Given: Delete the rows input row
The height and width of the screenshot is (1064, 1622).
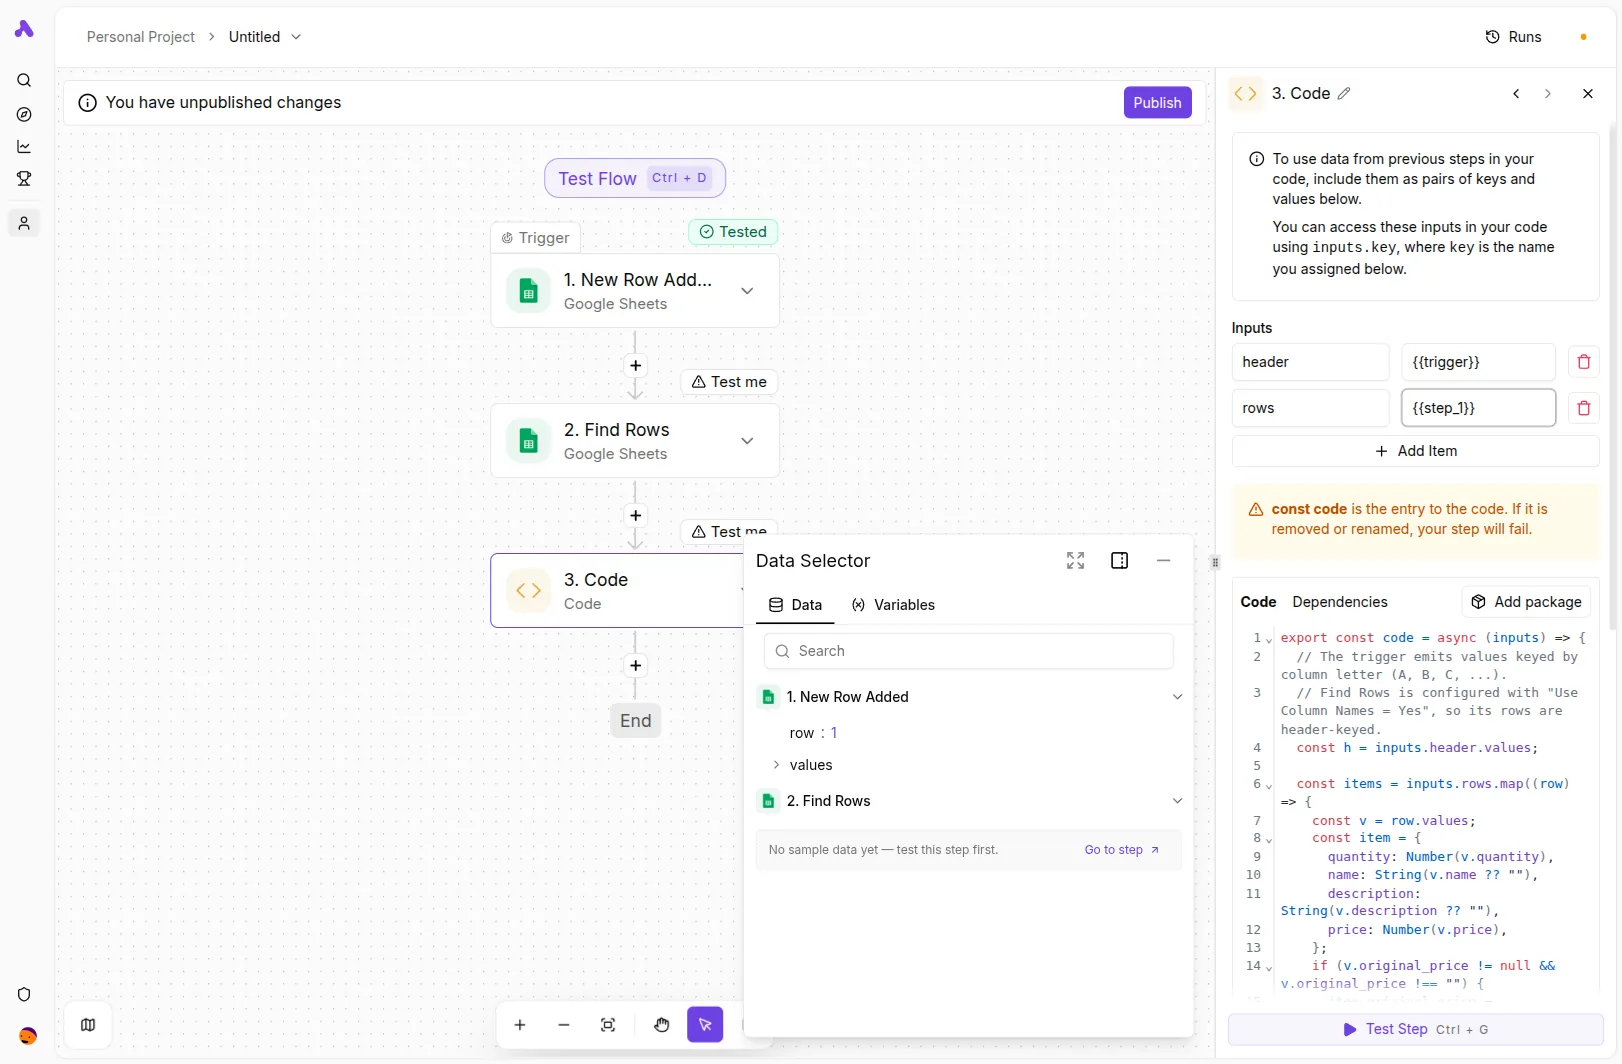Looking at the screenshot, I should [1584, 408].
